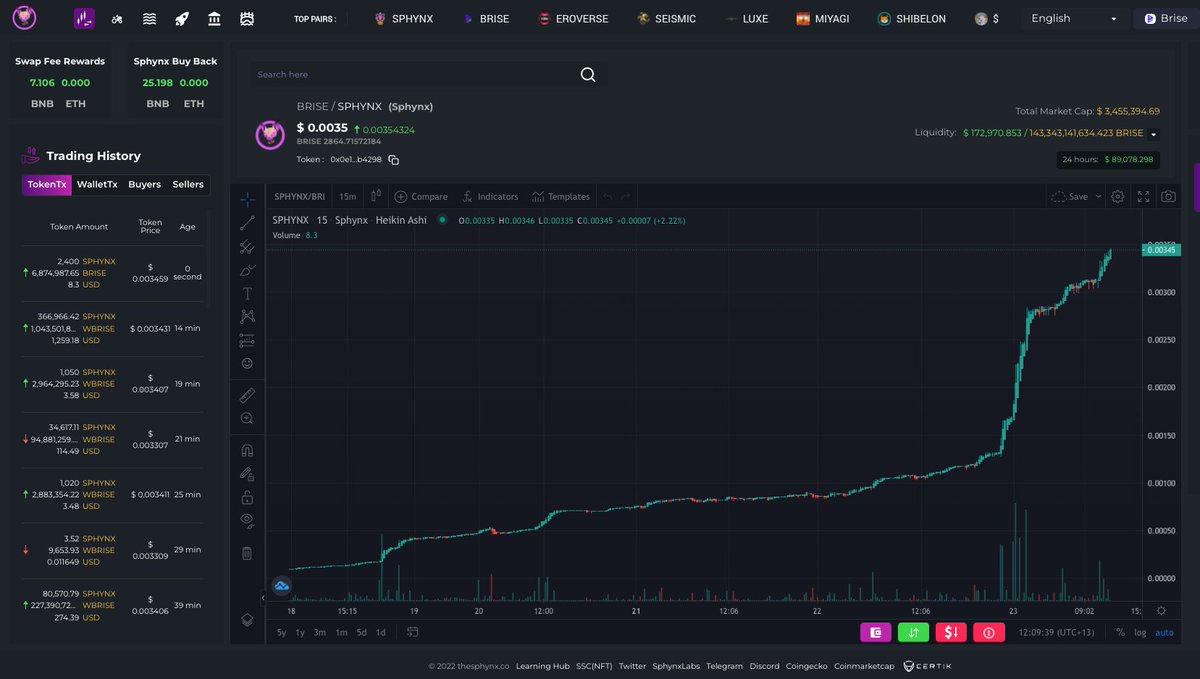This screenshot has height=679, width=1200.
Task: Set the chart range to 1d
Action: tap(380, 632)
